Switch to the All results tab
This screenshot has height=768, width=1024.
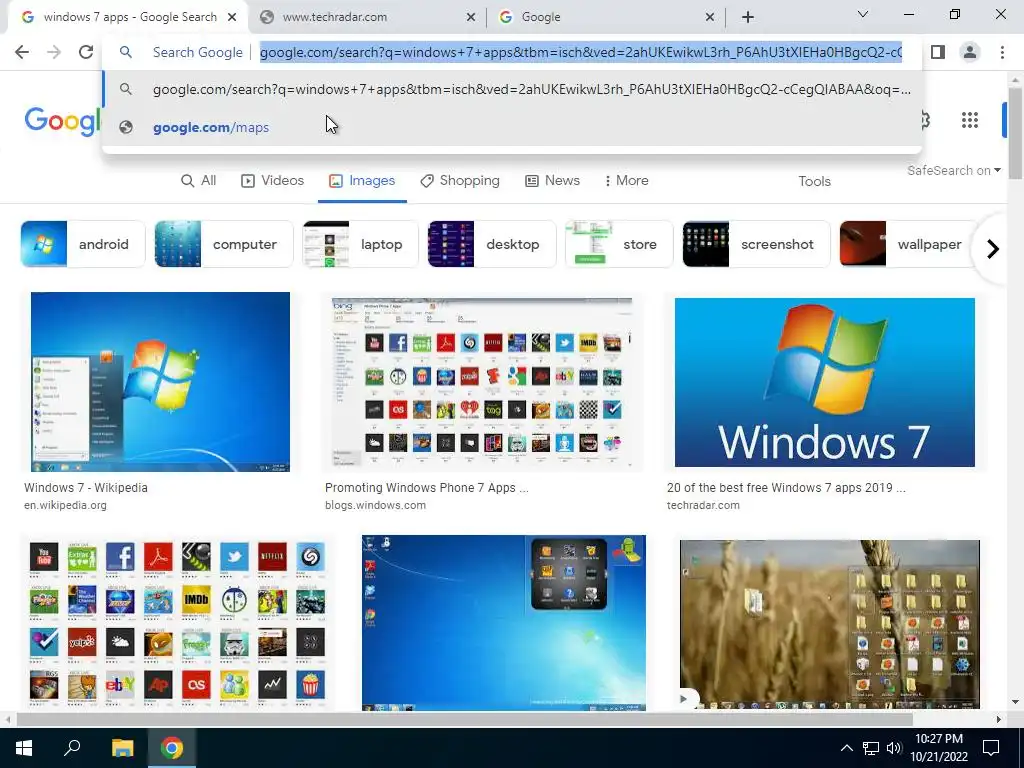[198, 181]
